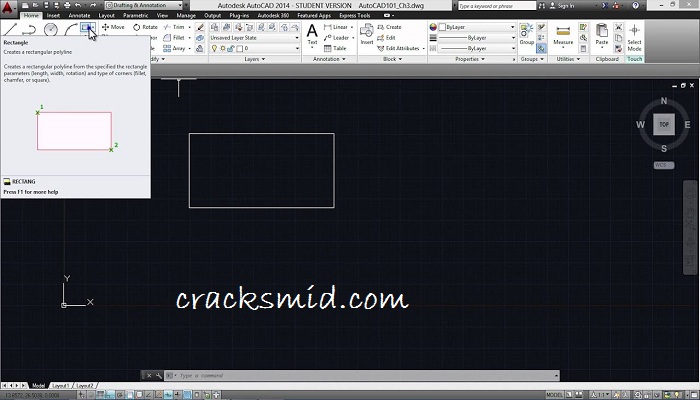Click the Paste button

click(602, 35)
